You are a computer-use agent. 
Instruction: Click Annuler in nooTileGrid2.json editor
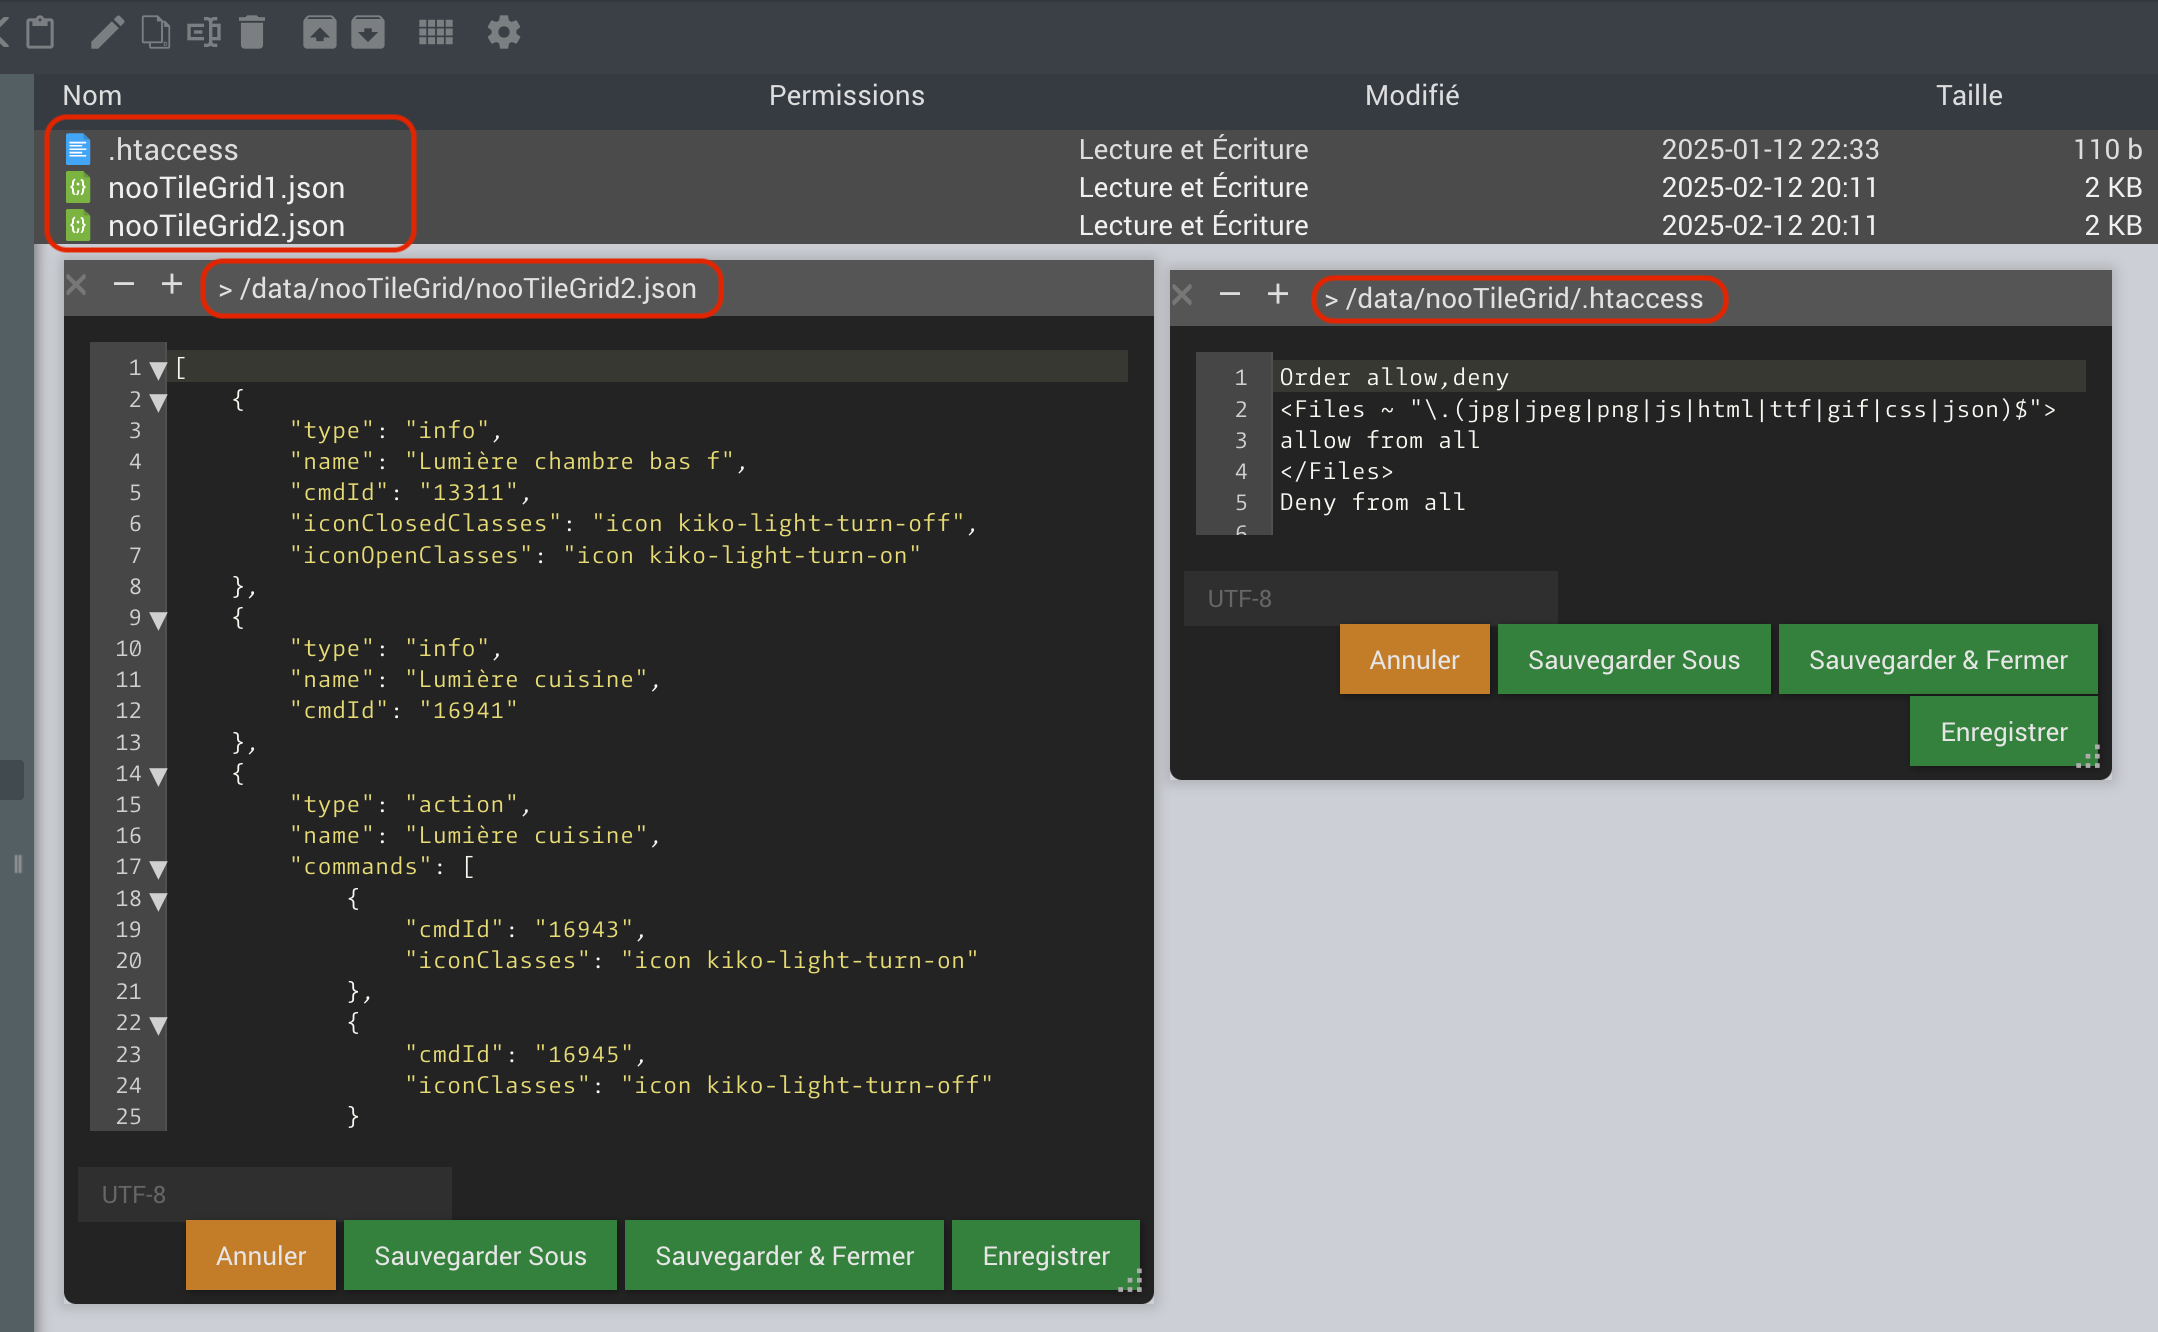(x=261, y=1255)
